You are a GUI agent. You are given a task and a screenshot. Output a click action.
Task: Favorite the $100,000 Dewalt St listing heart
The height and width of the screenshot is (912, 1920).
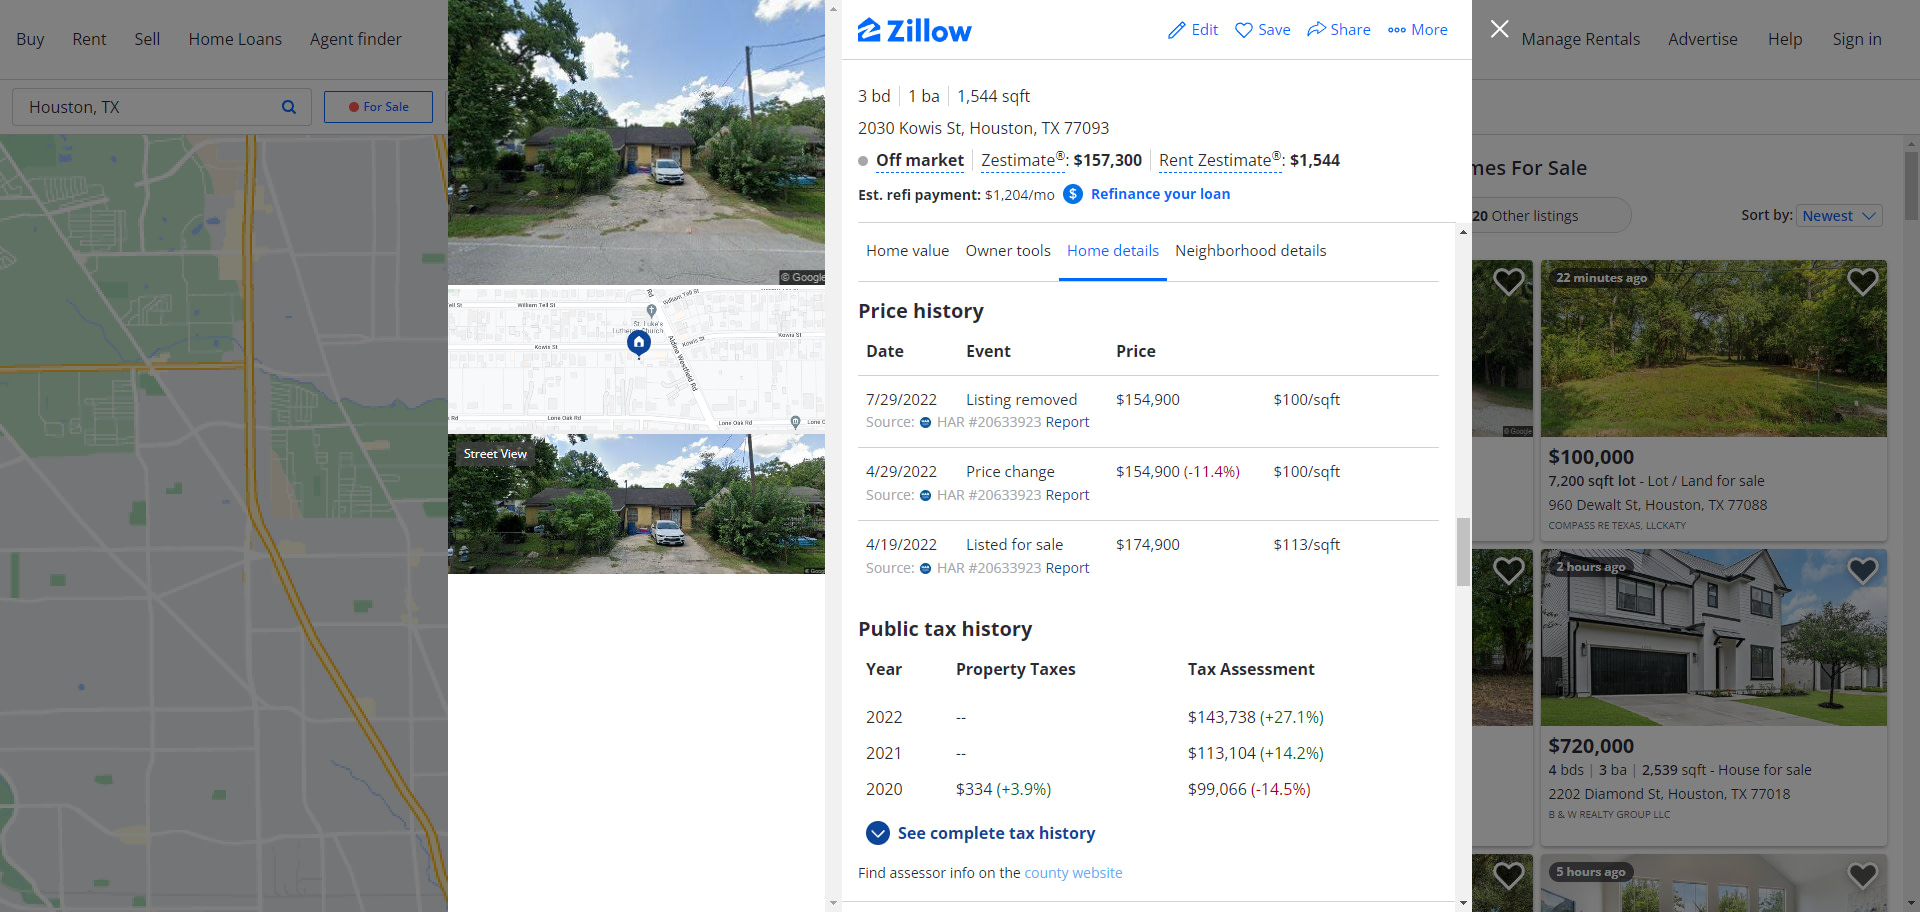point(1862,282)
